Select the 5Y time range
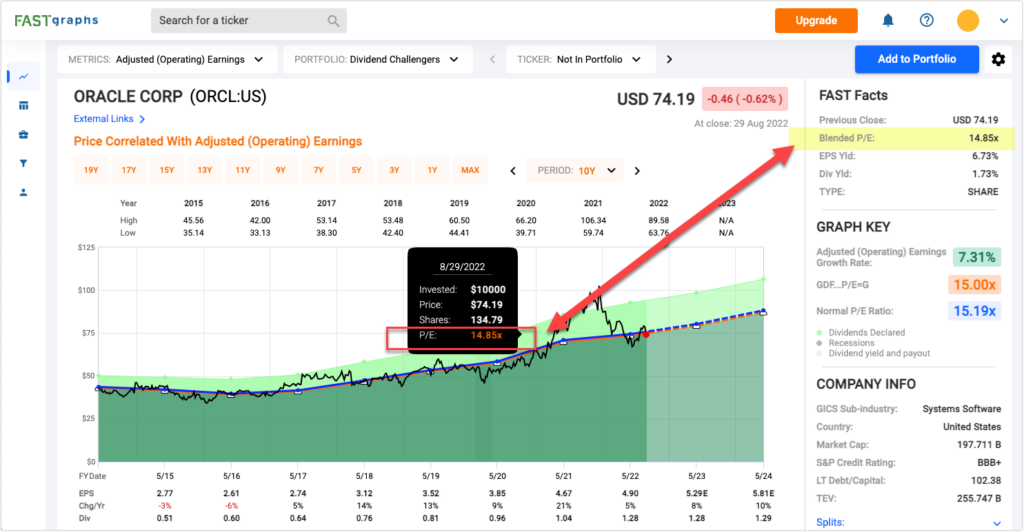This screenshot has height=532, width=1024. click(x=356, y=170)
